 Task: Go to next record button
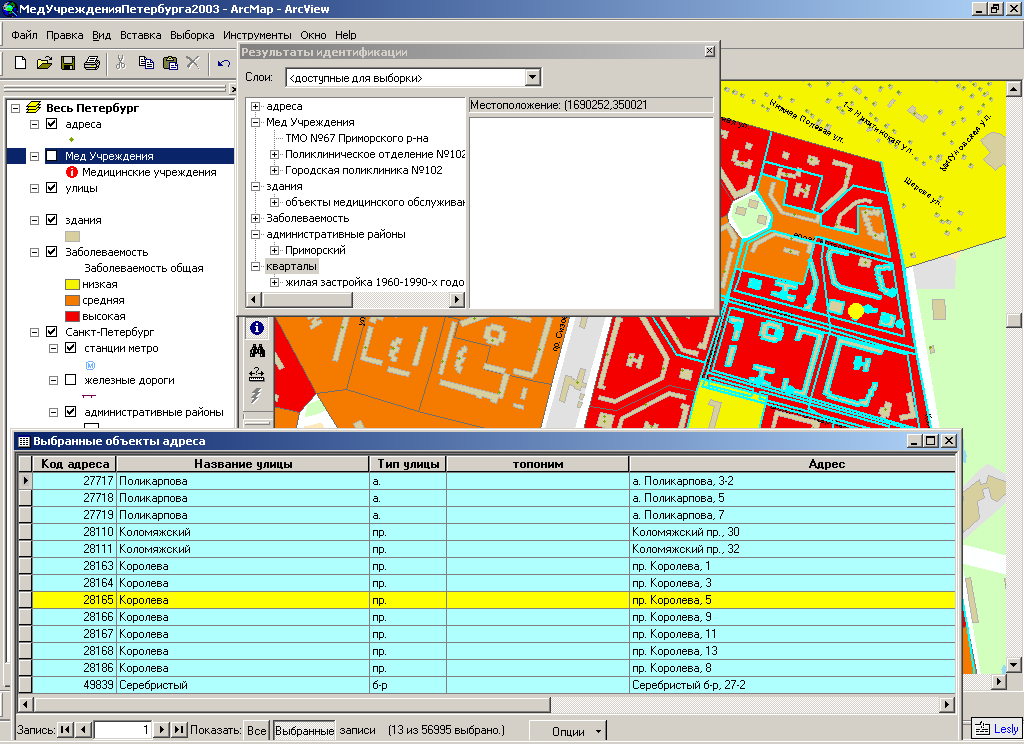coord(161,730)
